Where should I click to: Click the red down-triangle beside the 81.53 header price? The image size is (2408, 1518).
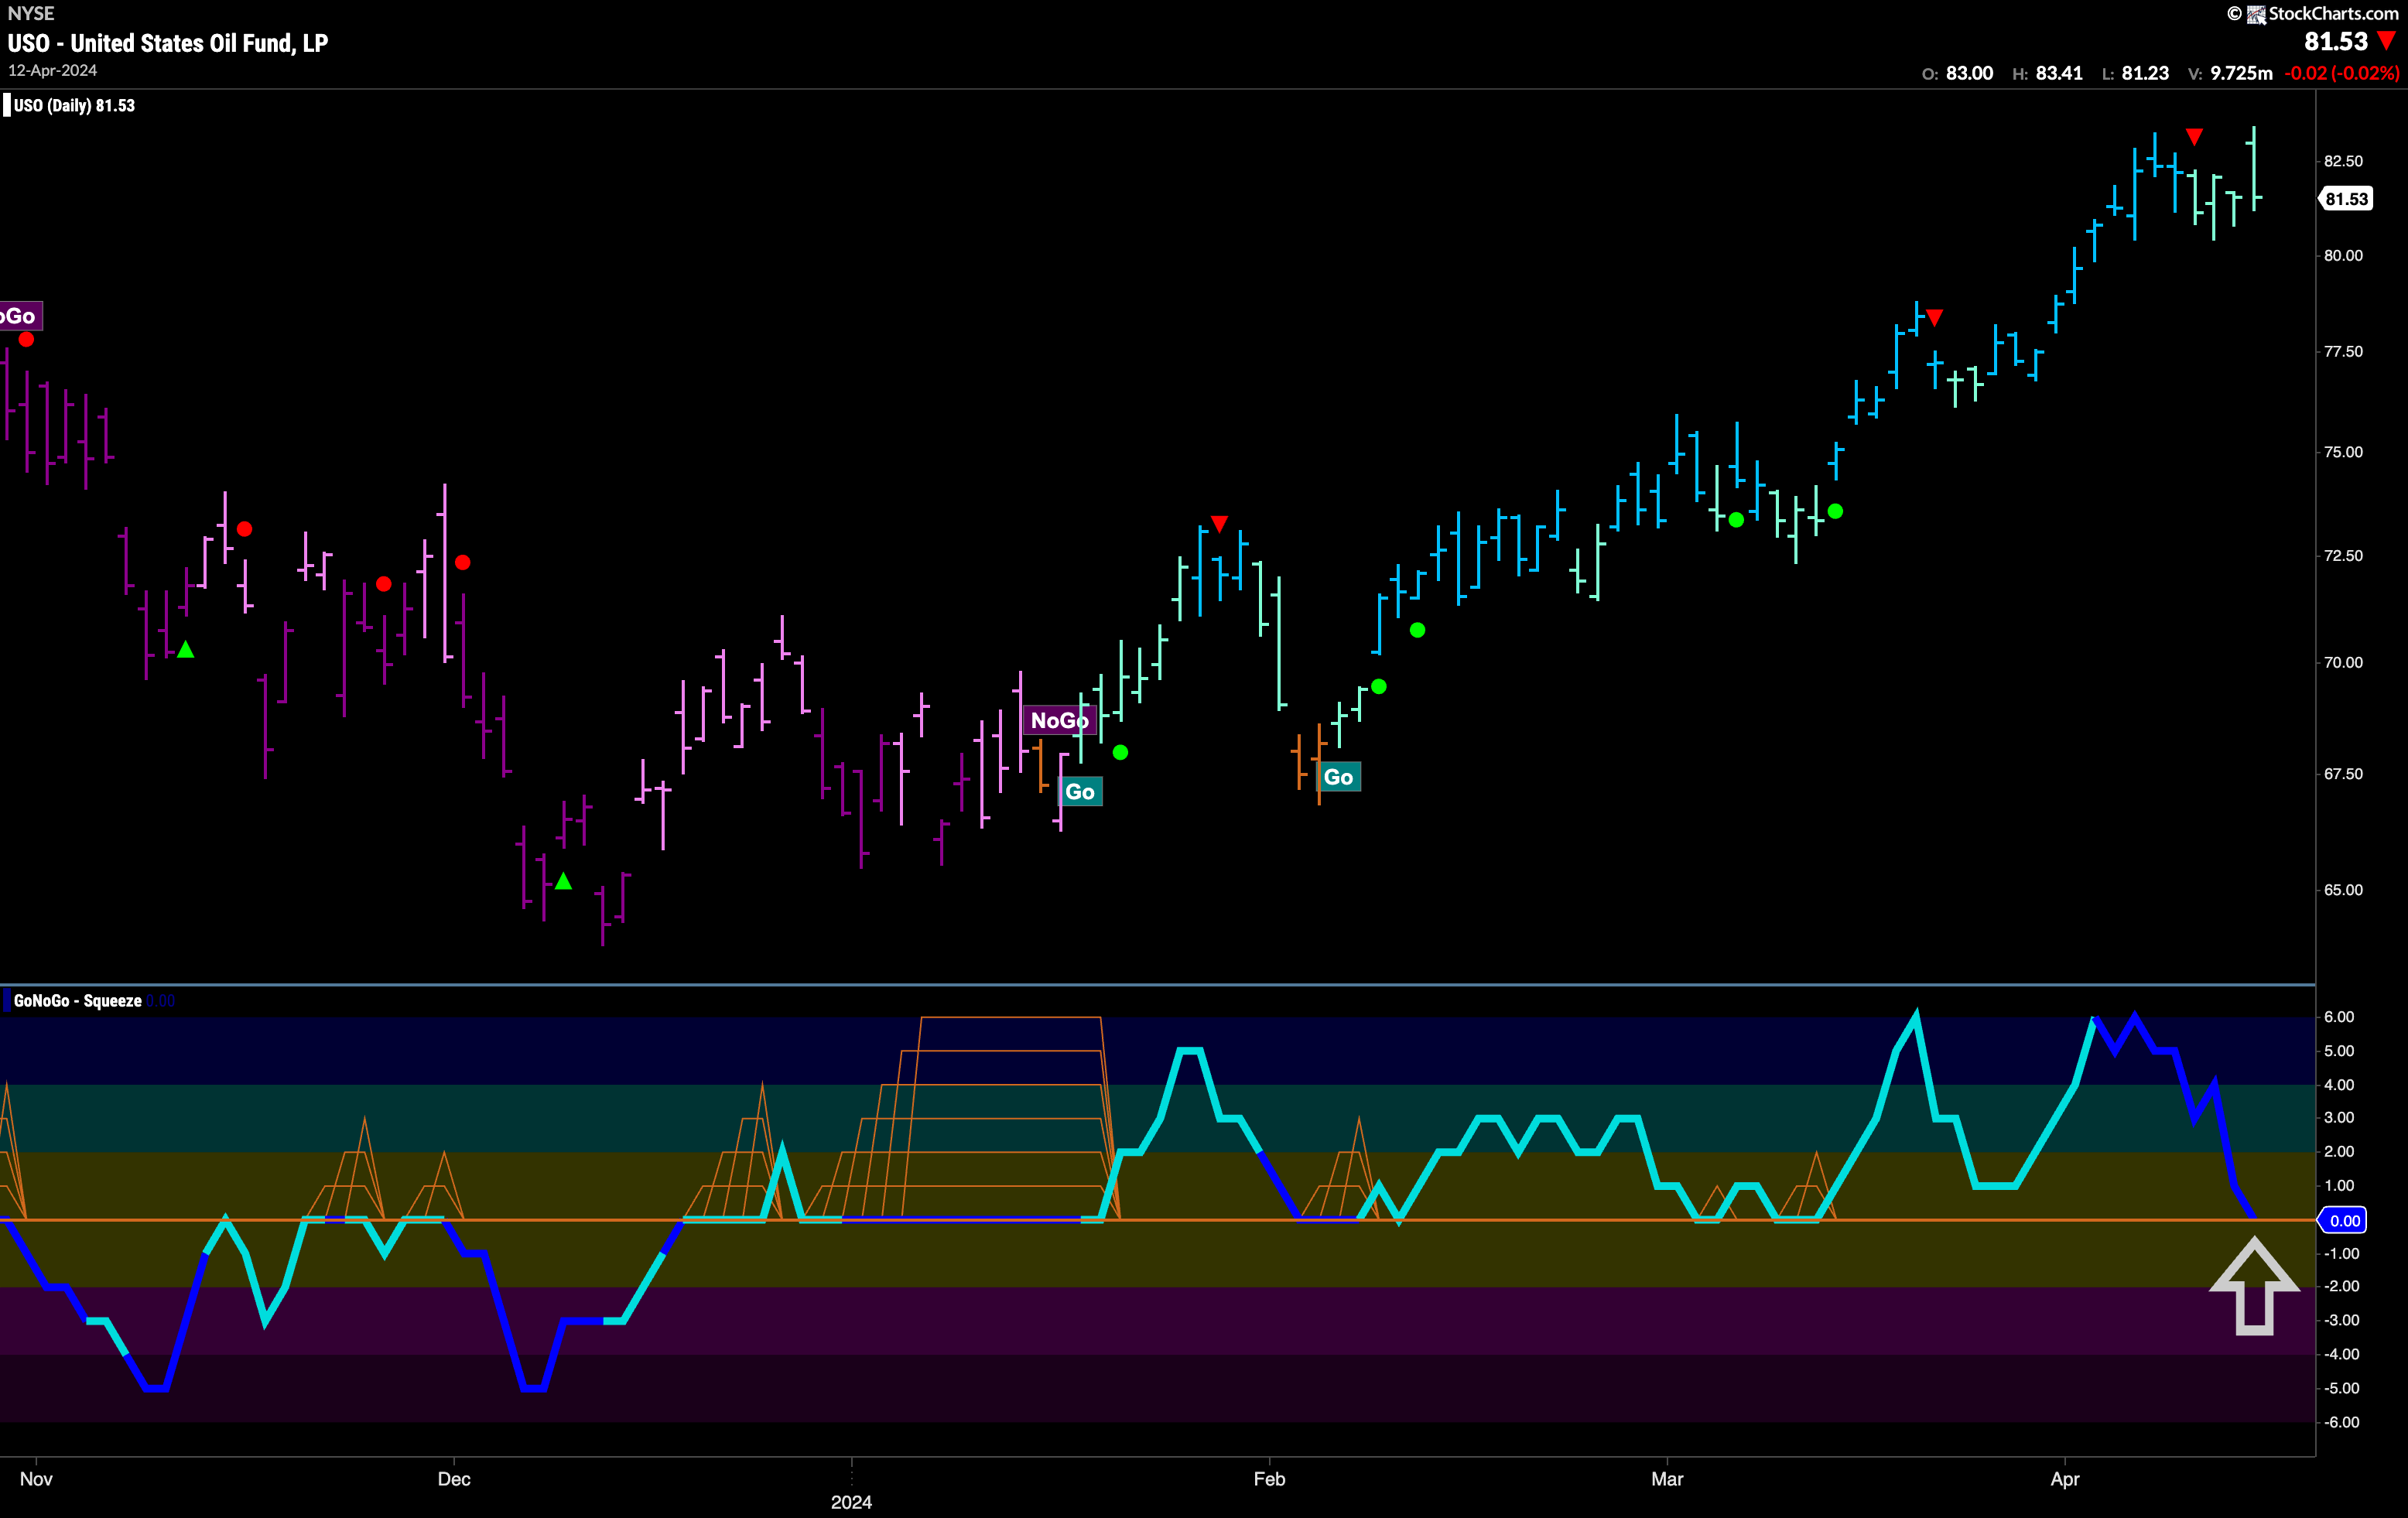click(2386, 42)
